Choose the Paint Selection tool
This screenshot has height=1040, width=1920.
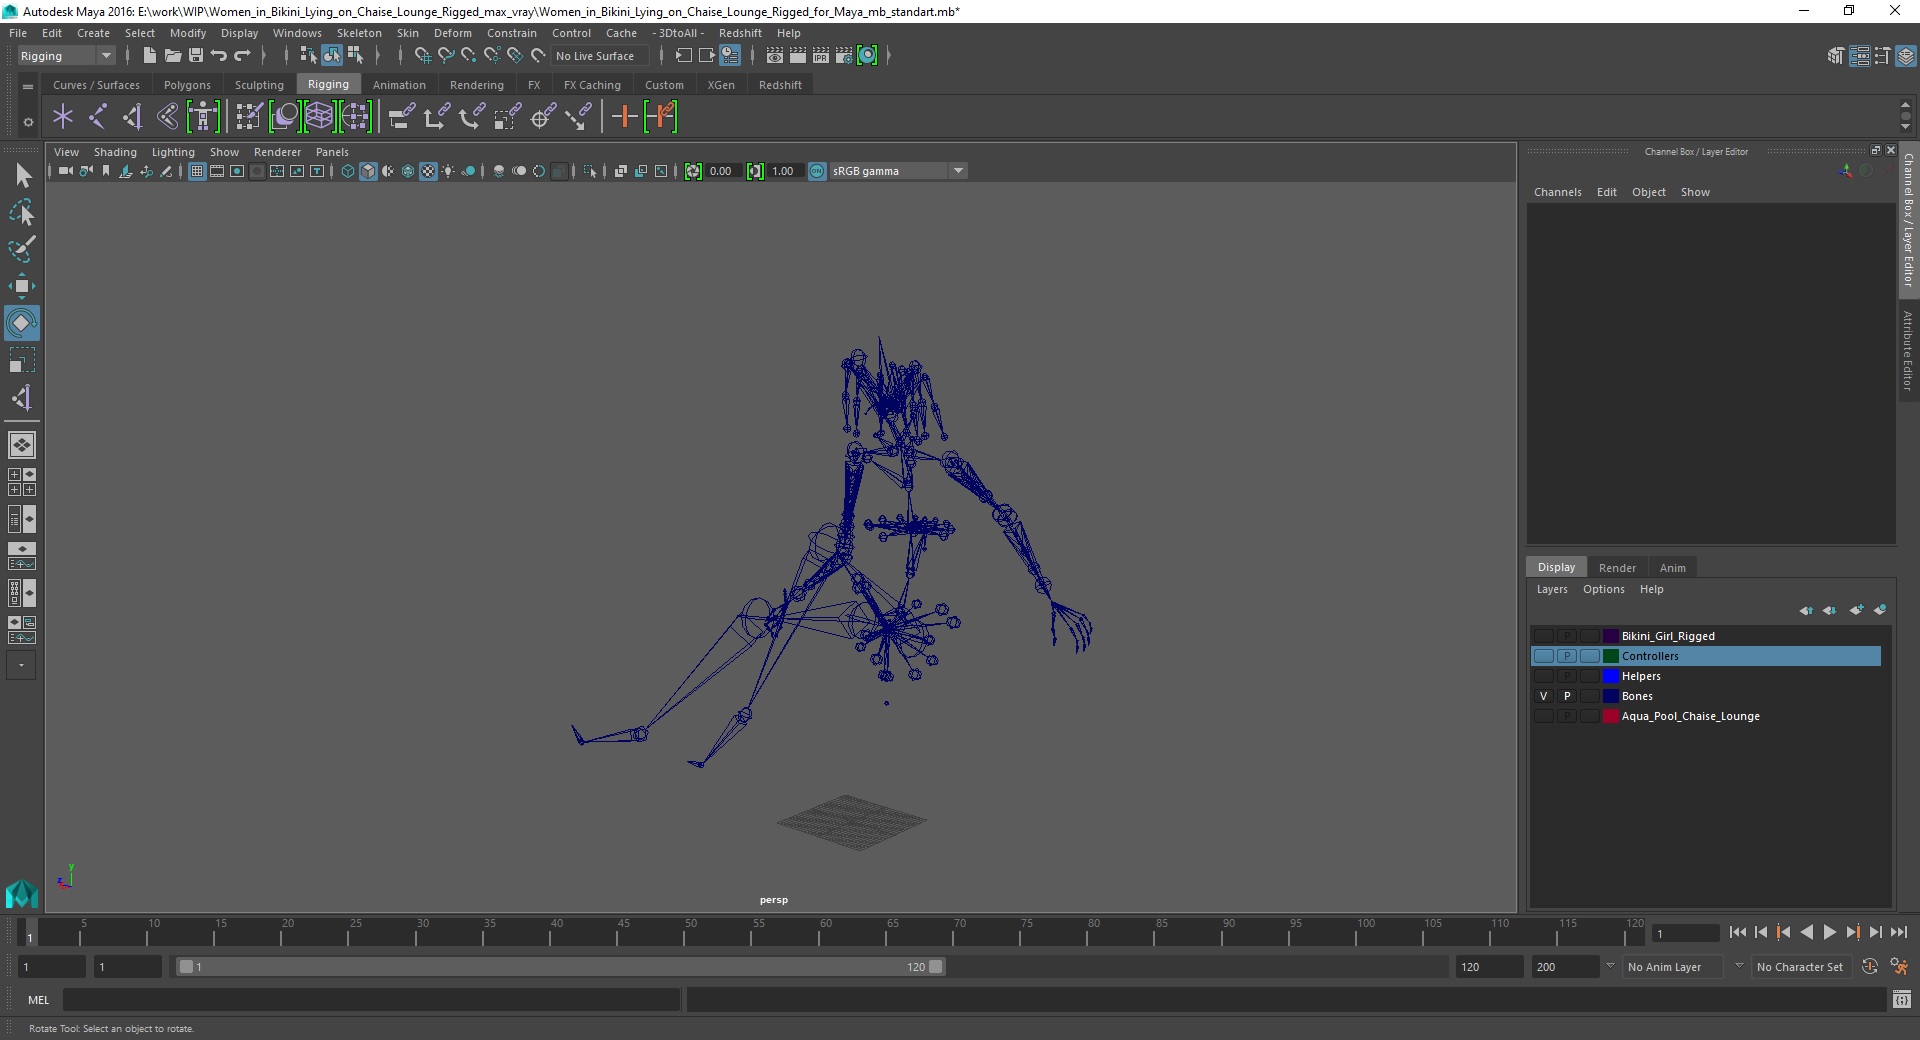coord(22,249)
